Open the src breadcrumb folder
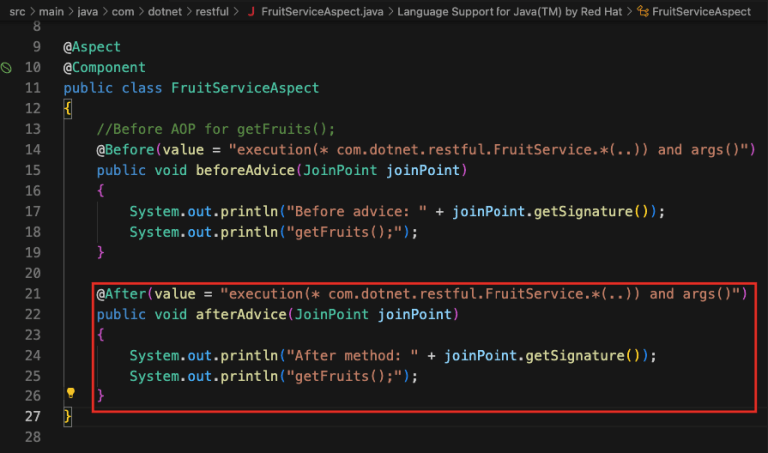 point(17,11)
